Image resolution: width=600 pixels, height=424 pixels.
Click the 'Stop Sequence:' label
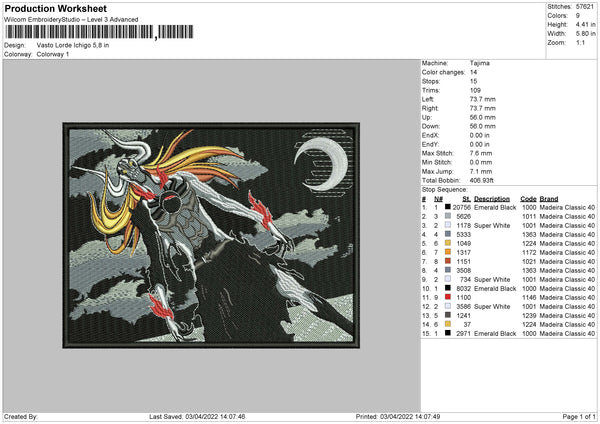click(x=445, y=190)
